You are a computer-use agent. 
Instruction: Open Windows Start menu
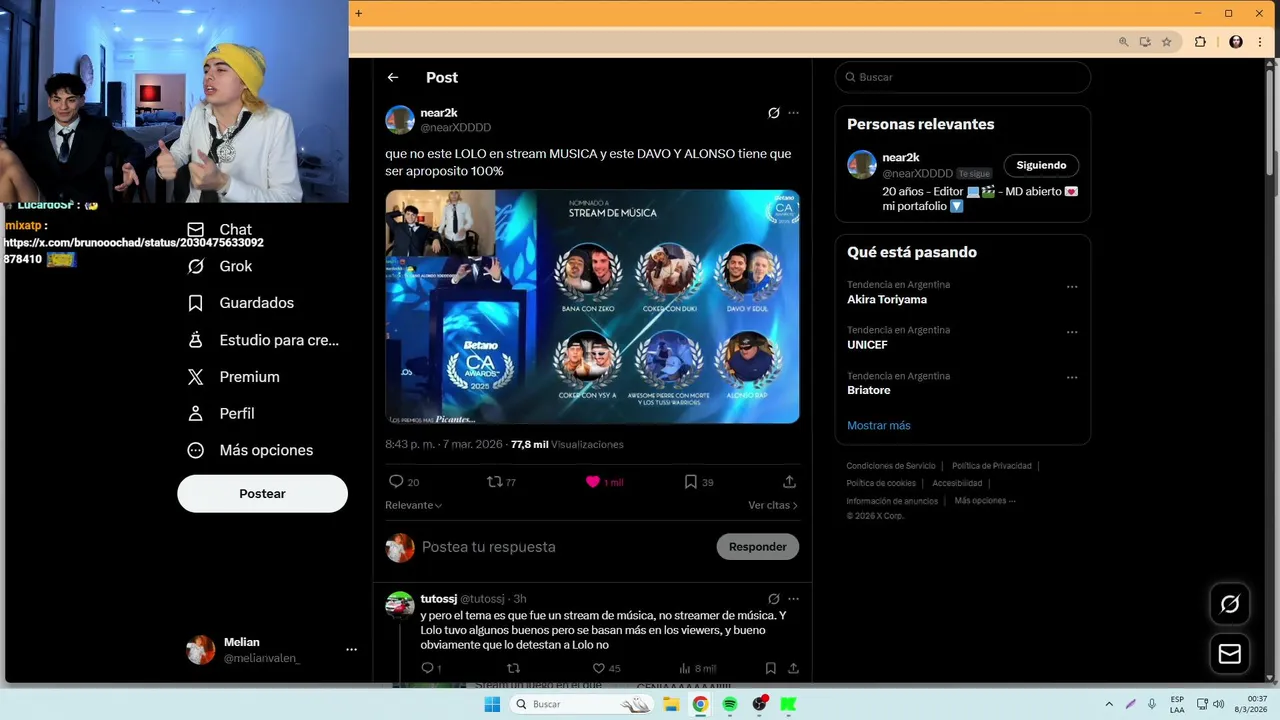[492, 704]
